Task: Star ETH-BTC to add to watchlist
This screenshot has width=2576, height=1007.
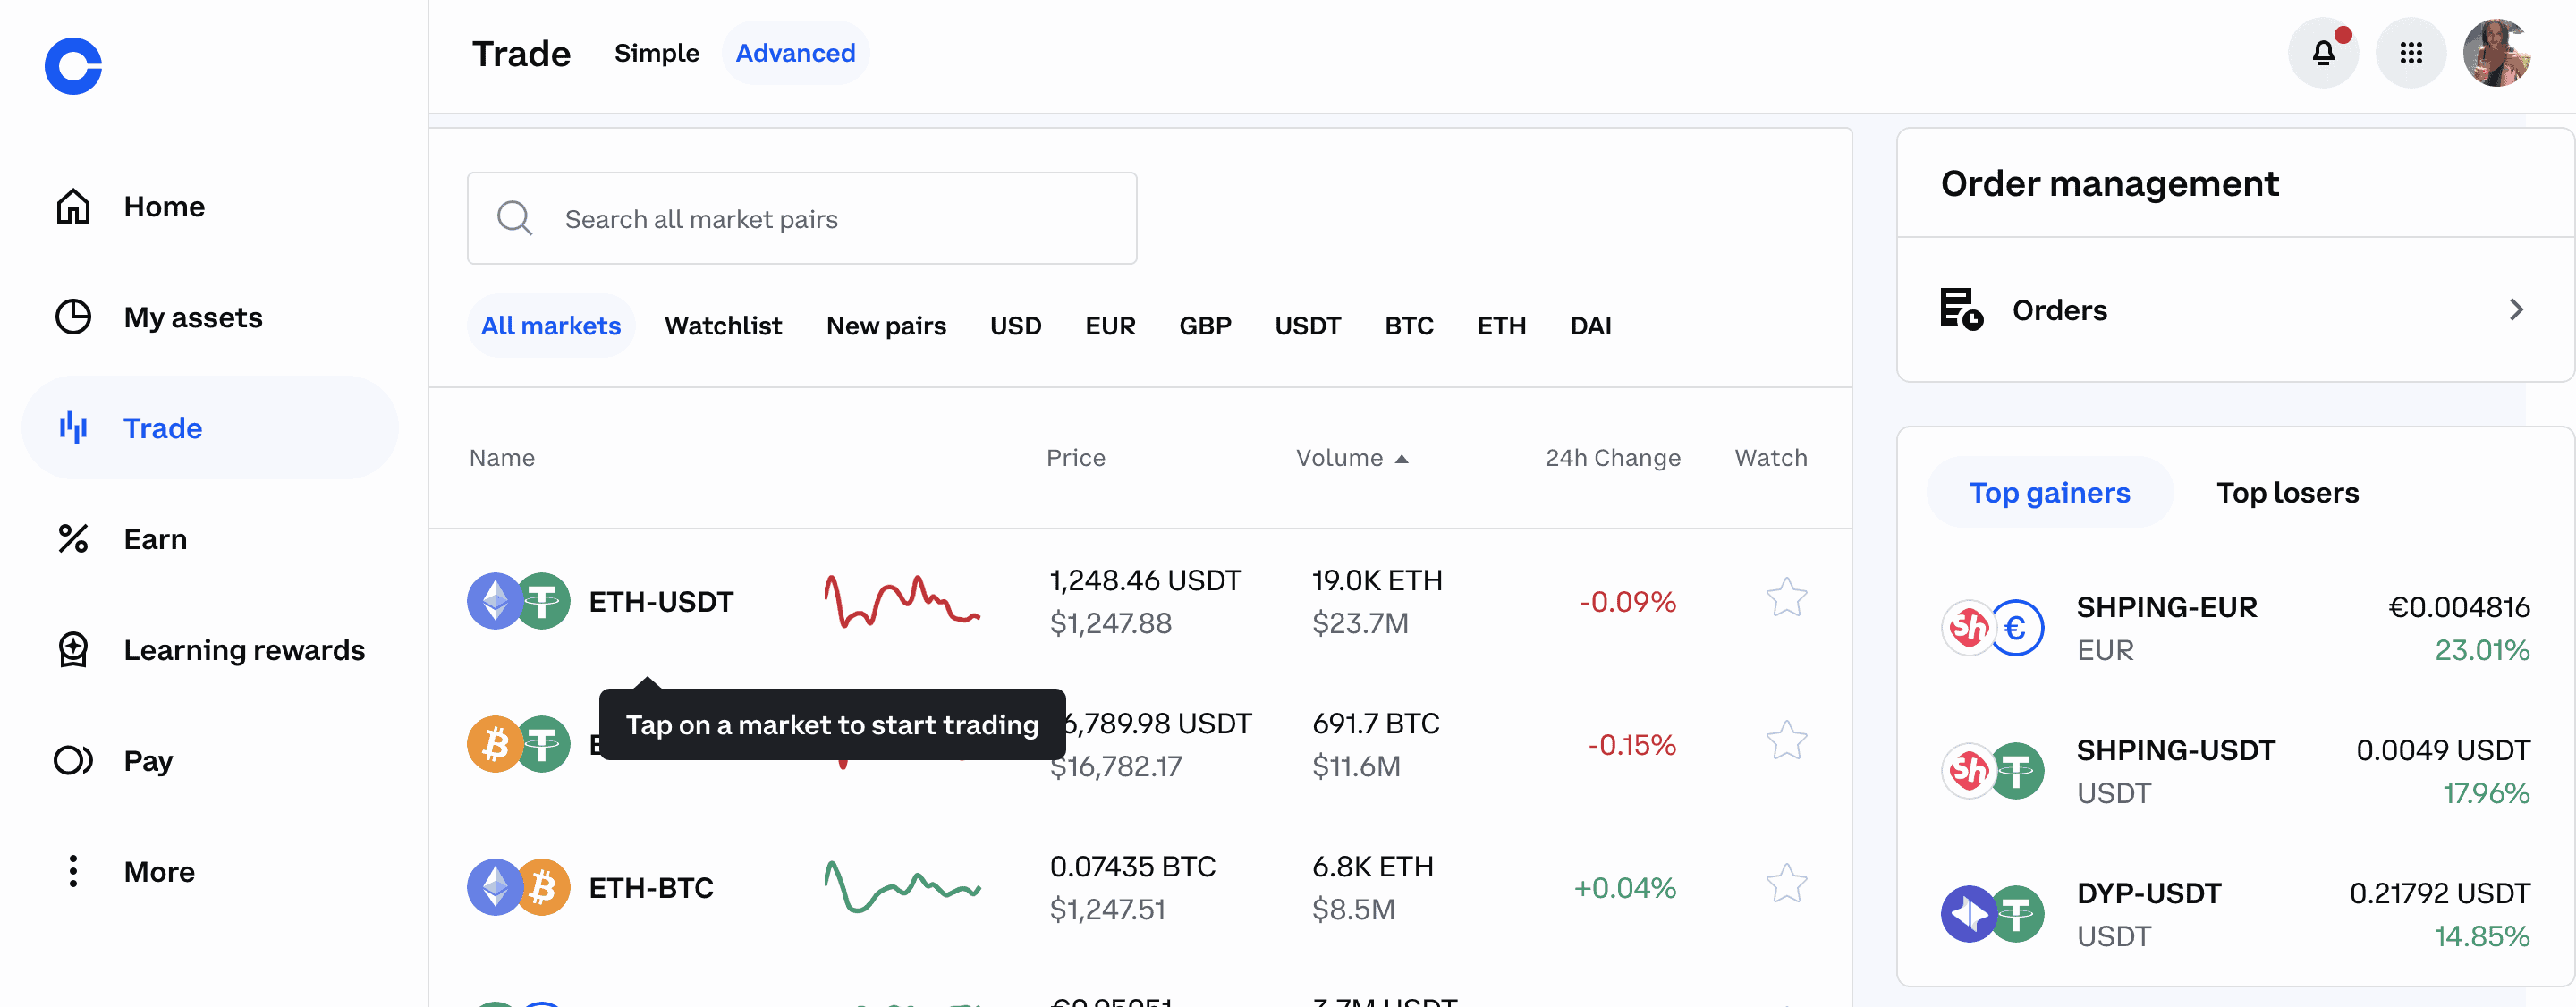Action: (x=1786, y=885)
